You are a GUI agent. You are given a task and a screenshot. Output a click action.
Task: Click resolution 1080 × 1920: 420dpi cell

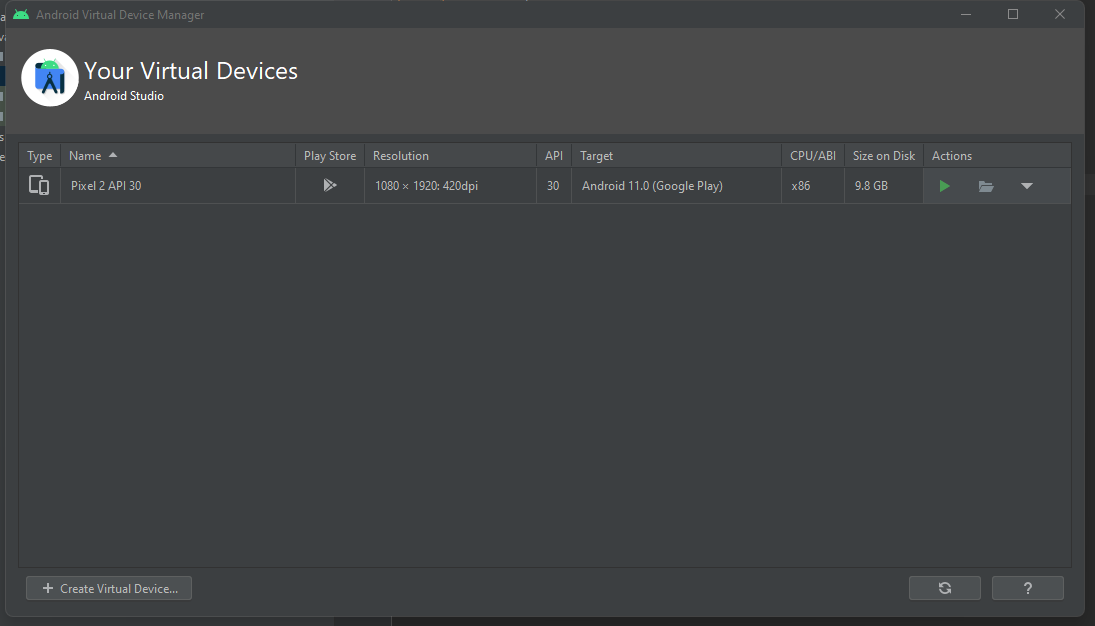coord(450,186)
